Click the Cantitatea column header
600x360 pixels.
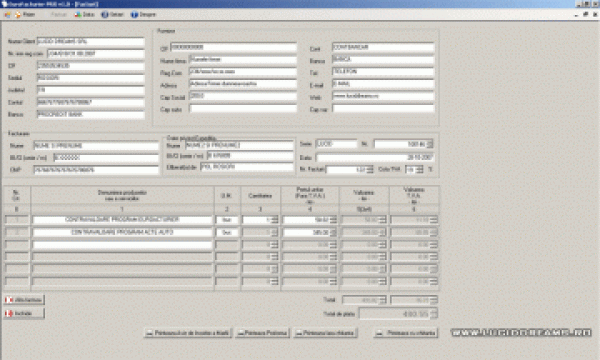(260, 195)
